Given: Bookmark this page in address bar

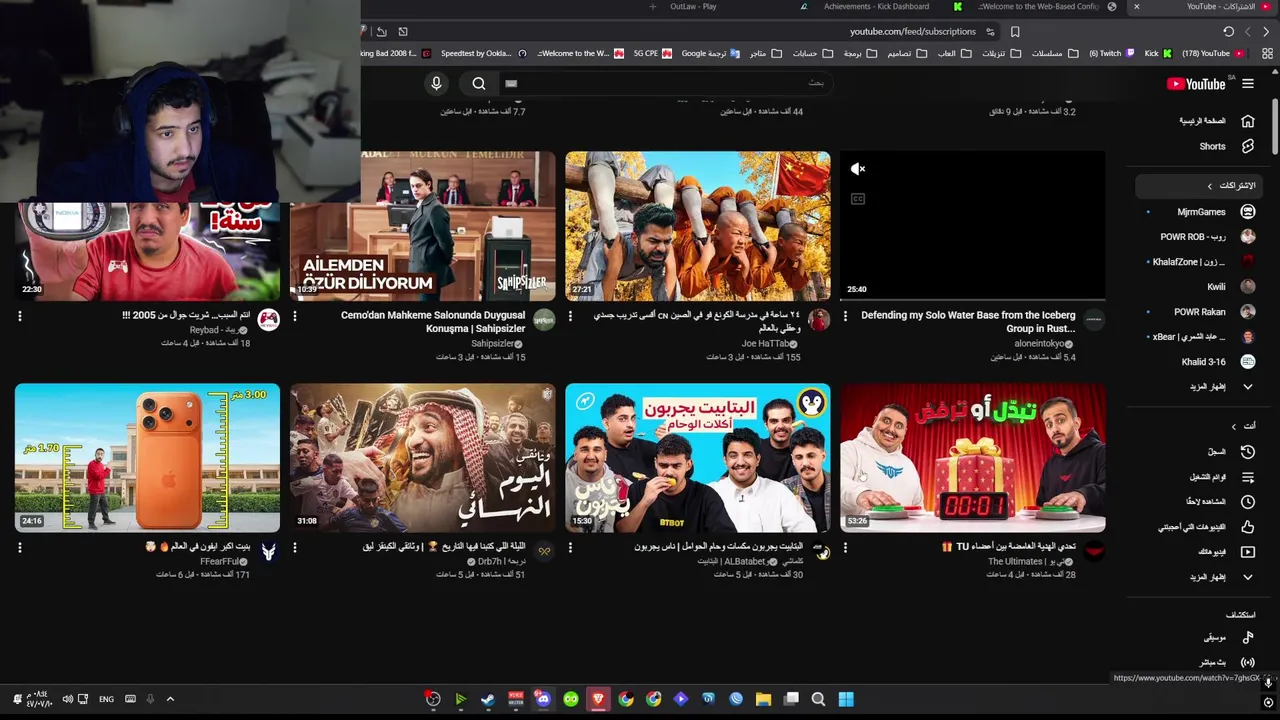Looking at the screenshot, I should (1015, 32).
